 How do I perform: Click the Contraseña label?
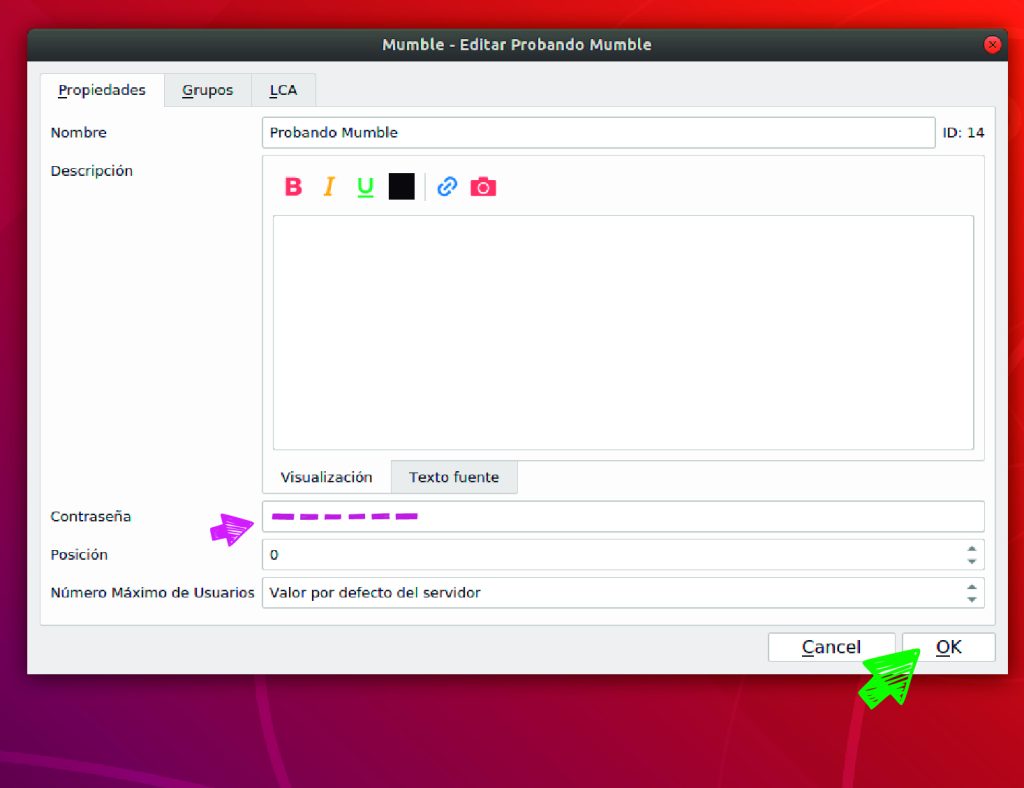click(x=91, y=516)
